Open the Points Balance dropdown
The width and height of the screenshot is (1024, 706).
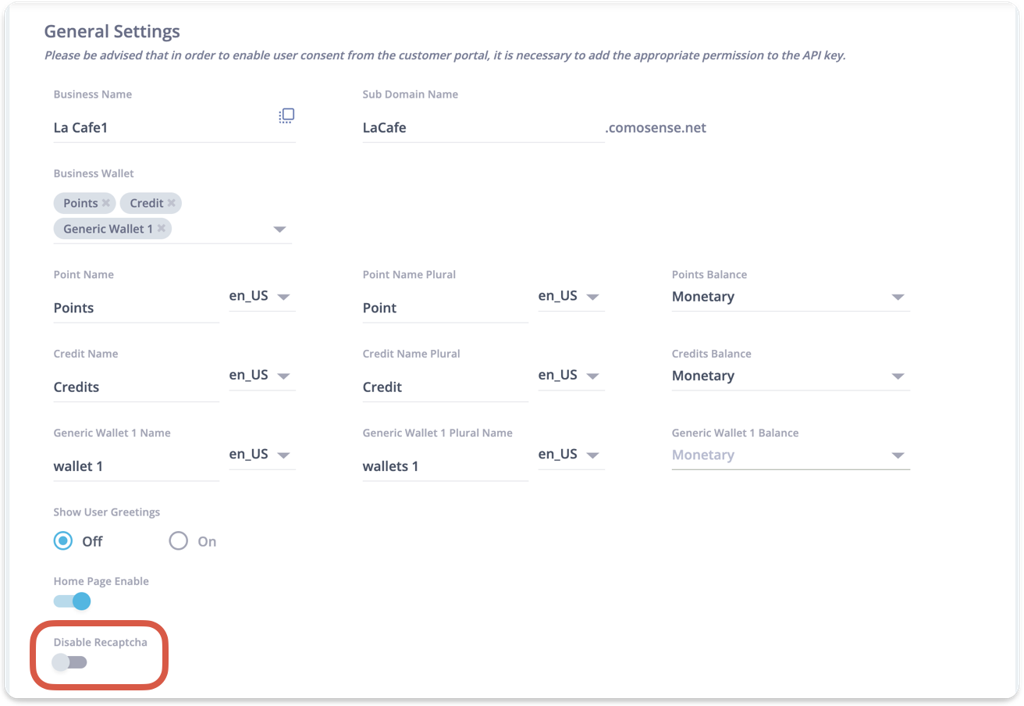897,297
